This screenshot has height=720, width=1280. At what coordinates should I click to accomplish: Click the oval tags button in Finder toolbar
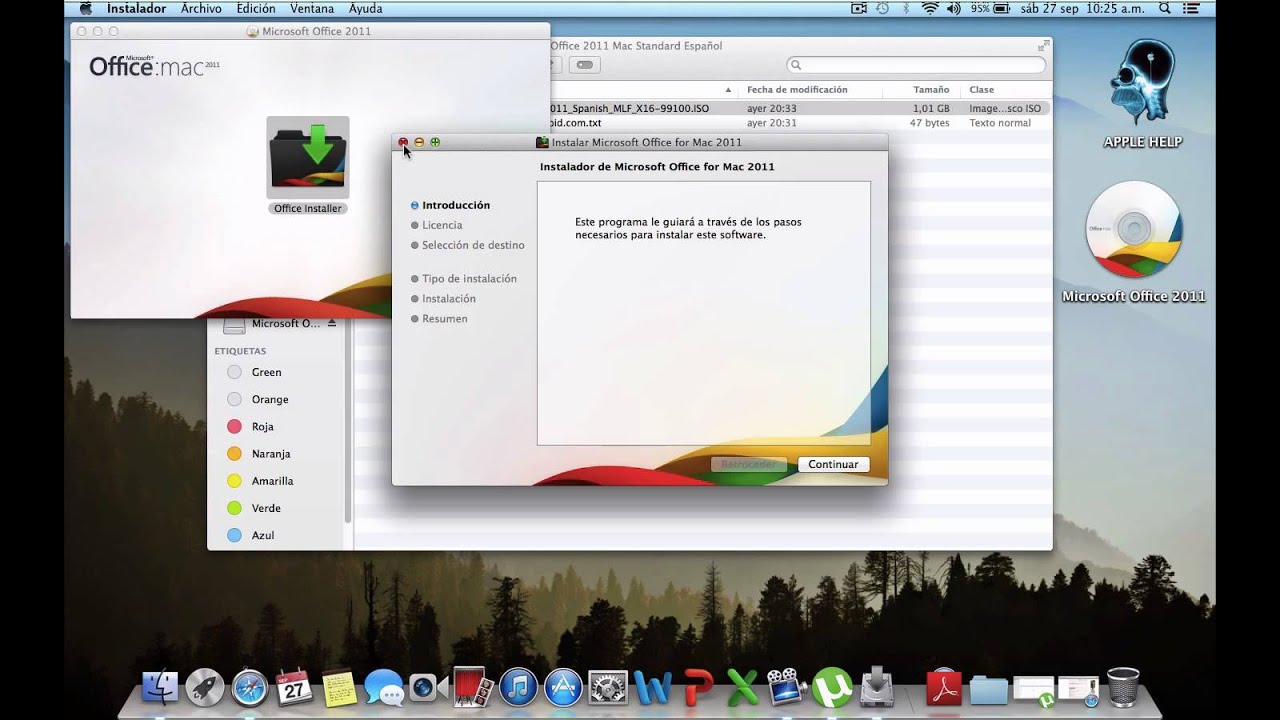click(585, 65)
